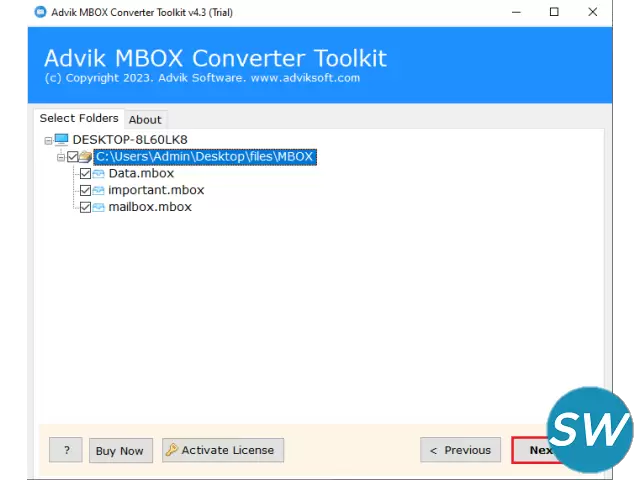Deselect the MBOX folder checkbox
The width and height of the screenshot is (640, 480).
click(72, 157)
